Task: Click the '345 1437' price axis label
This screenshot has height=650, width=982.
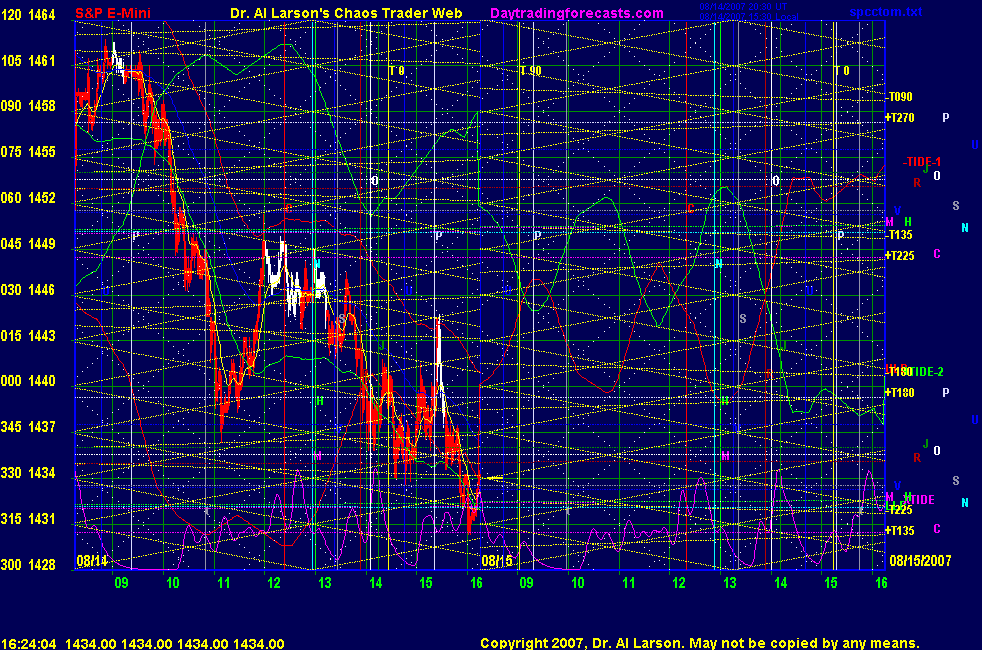Action: (28, 427)
